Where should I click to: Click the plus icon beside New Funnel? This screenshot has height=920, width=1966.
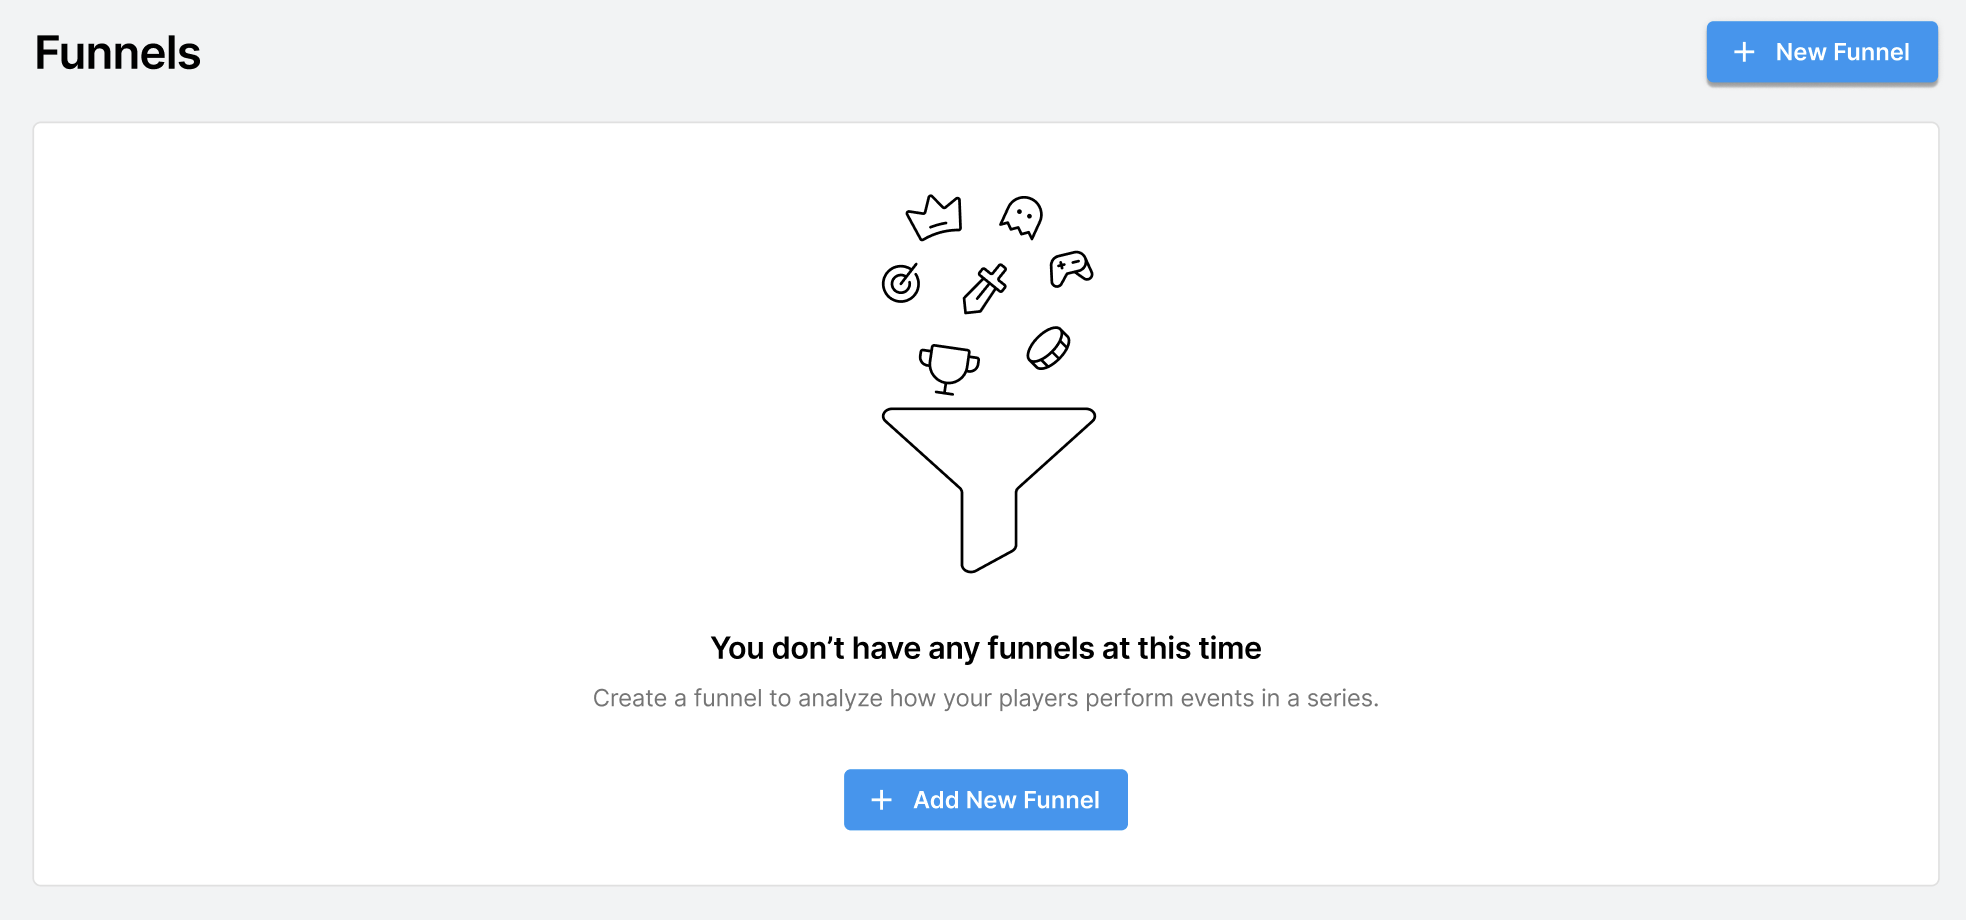point(1744,52)
